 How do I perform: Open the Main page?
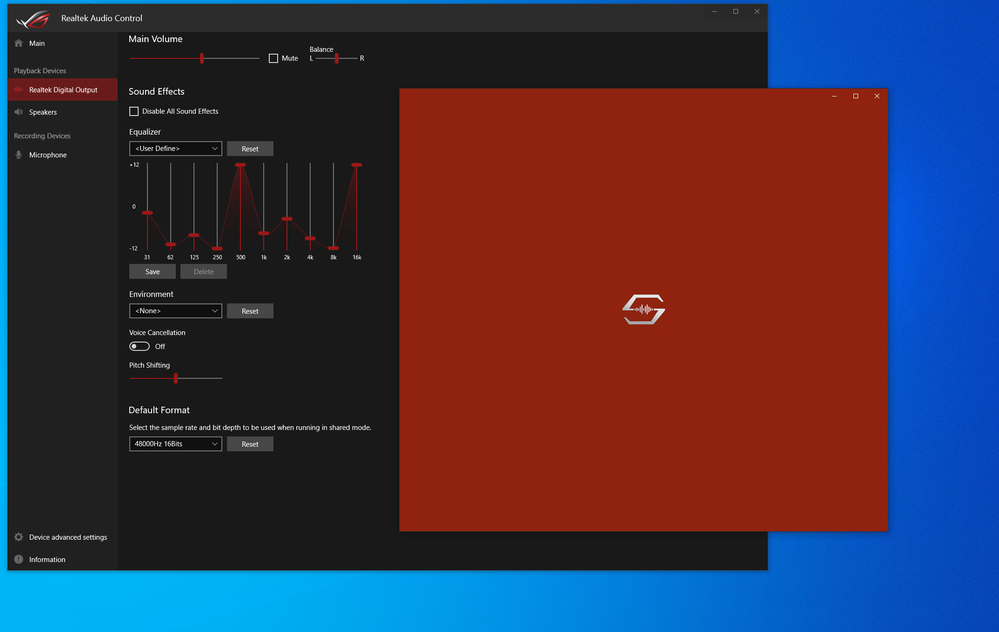click(62, 43)
